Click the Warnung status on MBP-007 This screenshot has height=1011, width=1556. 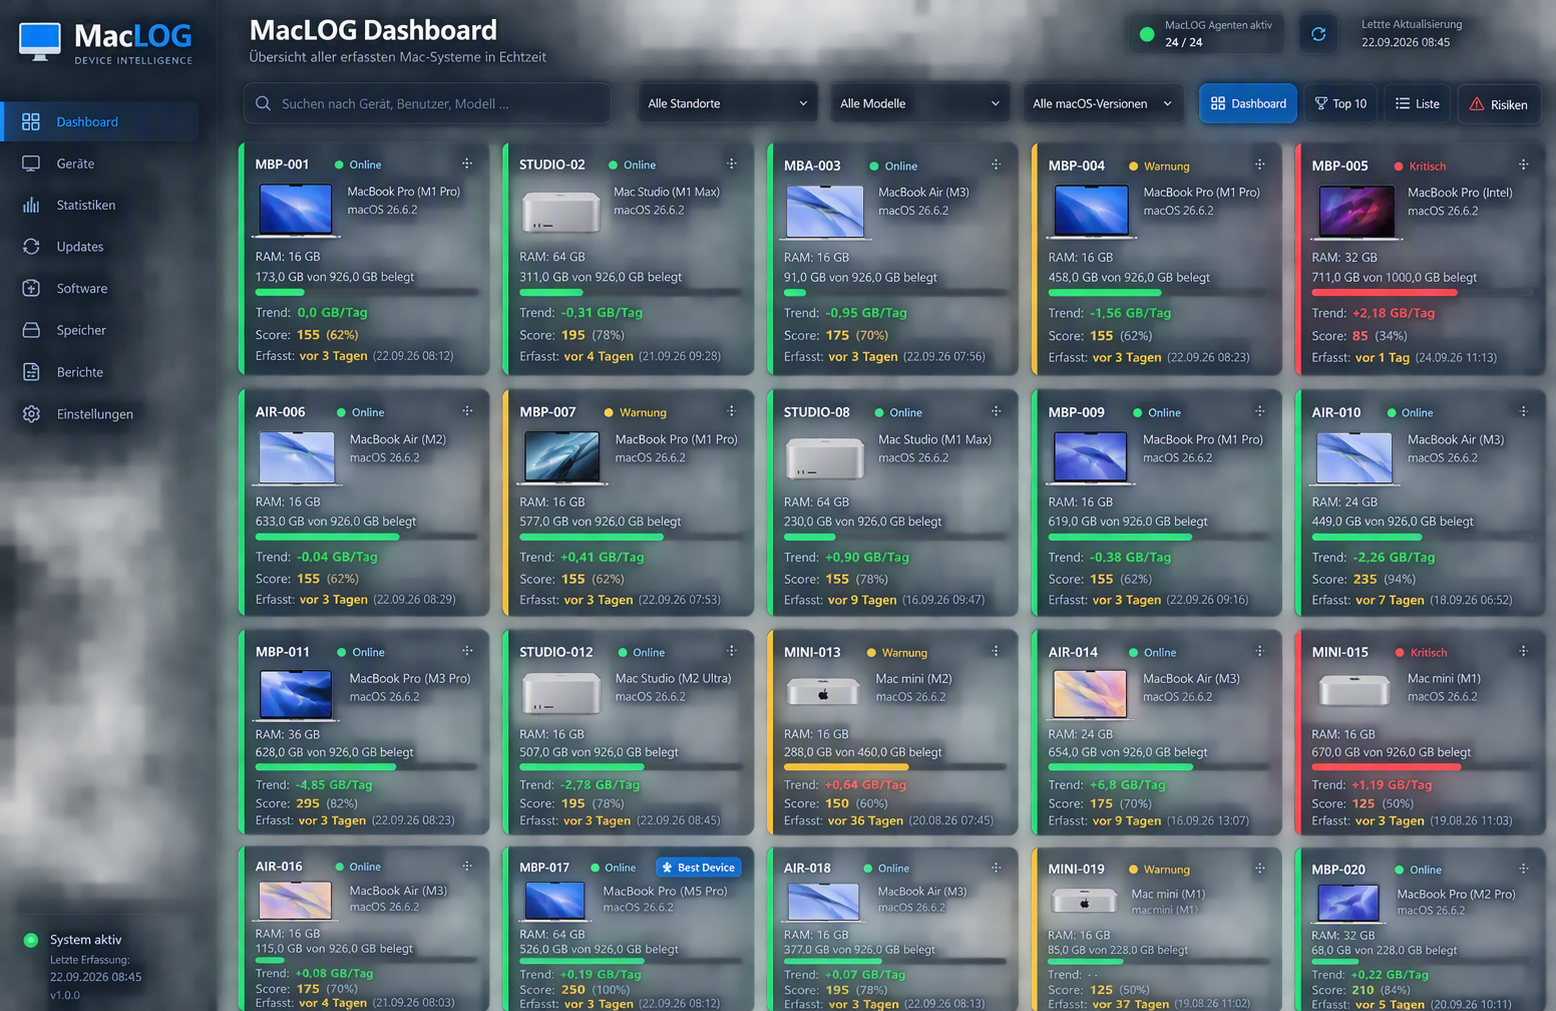coord(635,412)
